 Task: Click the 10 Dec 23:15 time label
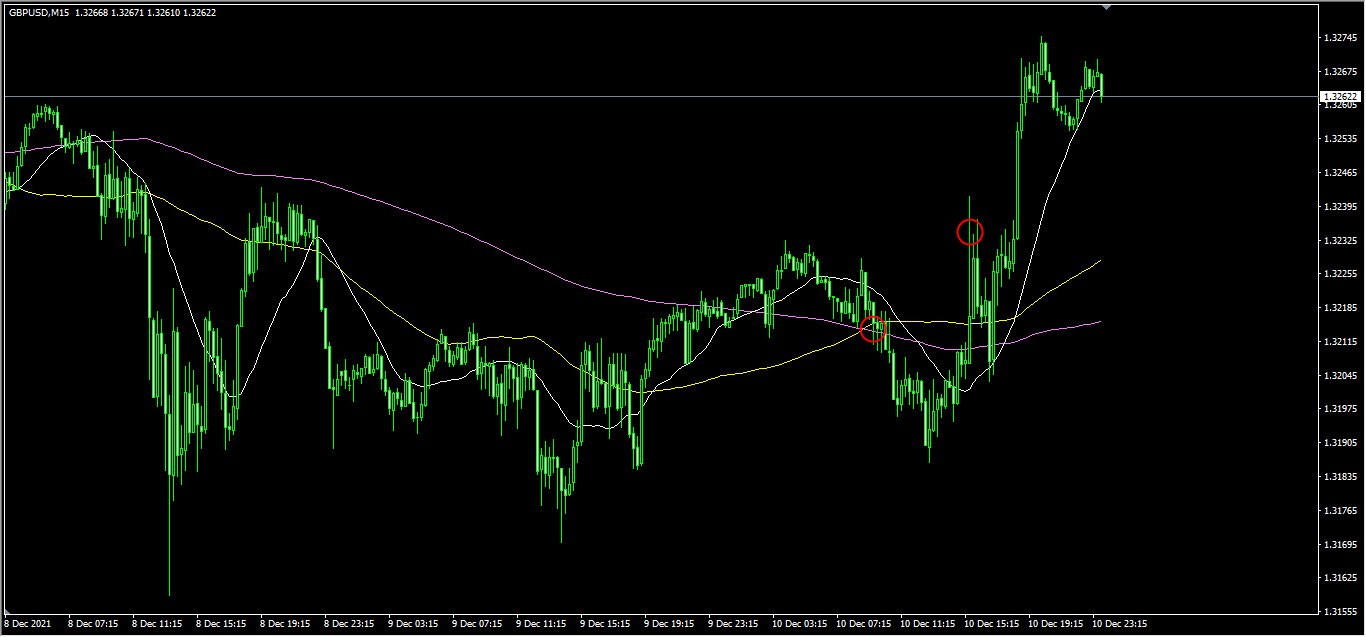coord(1120,624)
